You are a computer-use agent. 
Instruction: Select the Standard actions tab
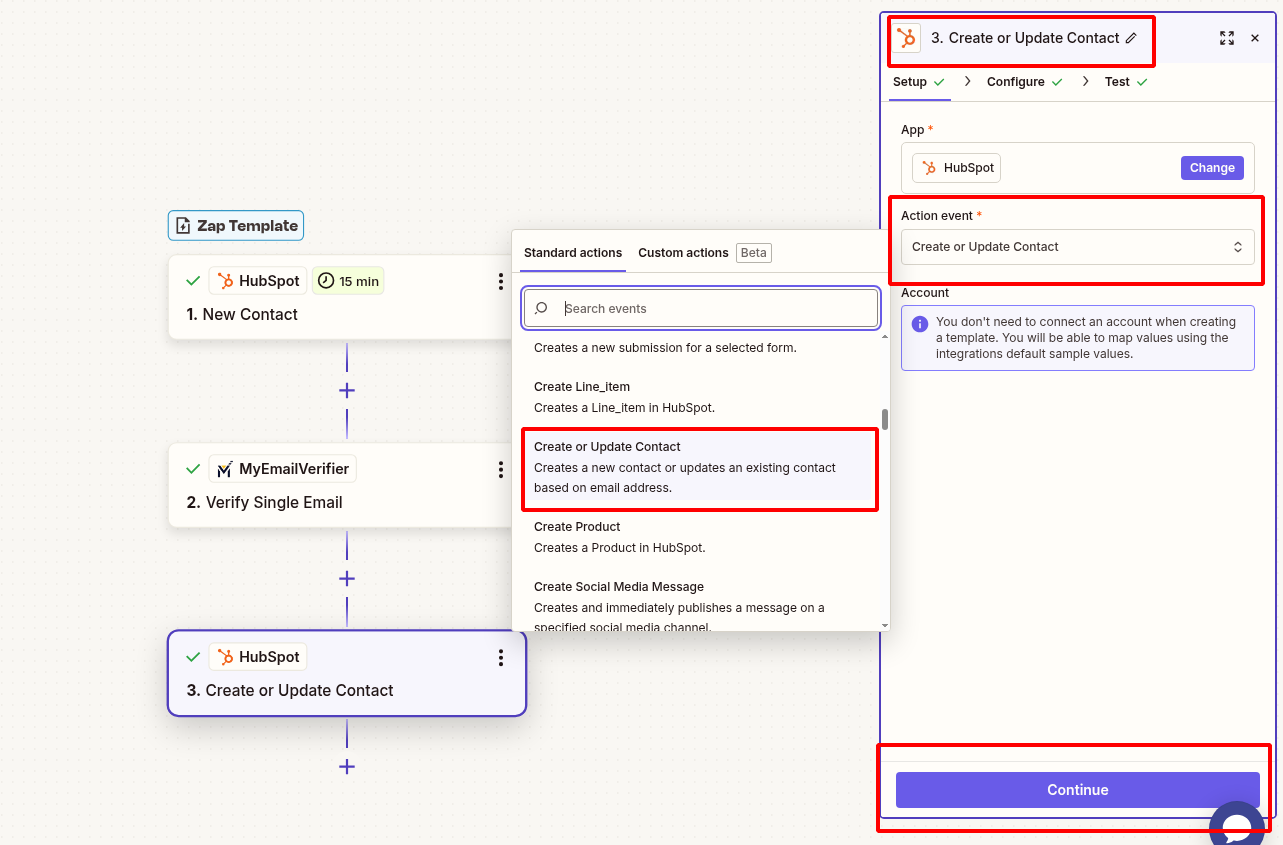(572, 252)
